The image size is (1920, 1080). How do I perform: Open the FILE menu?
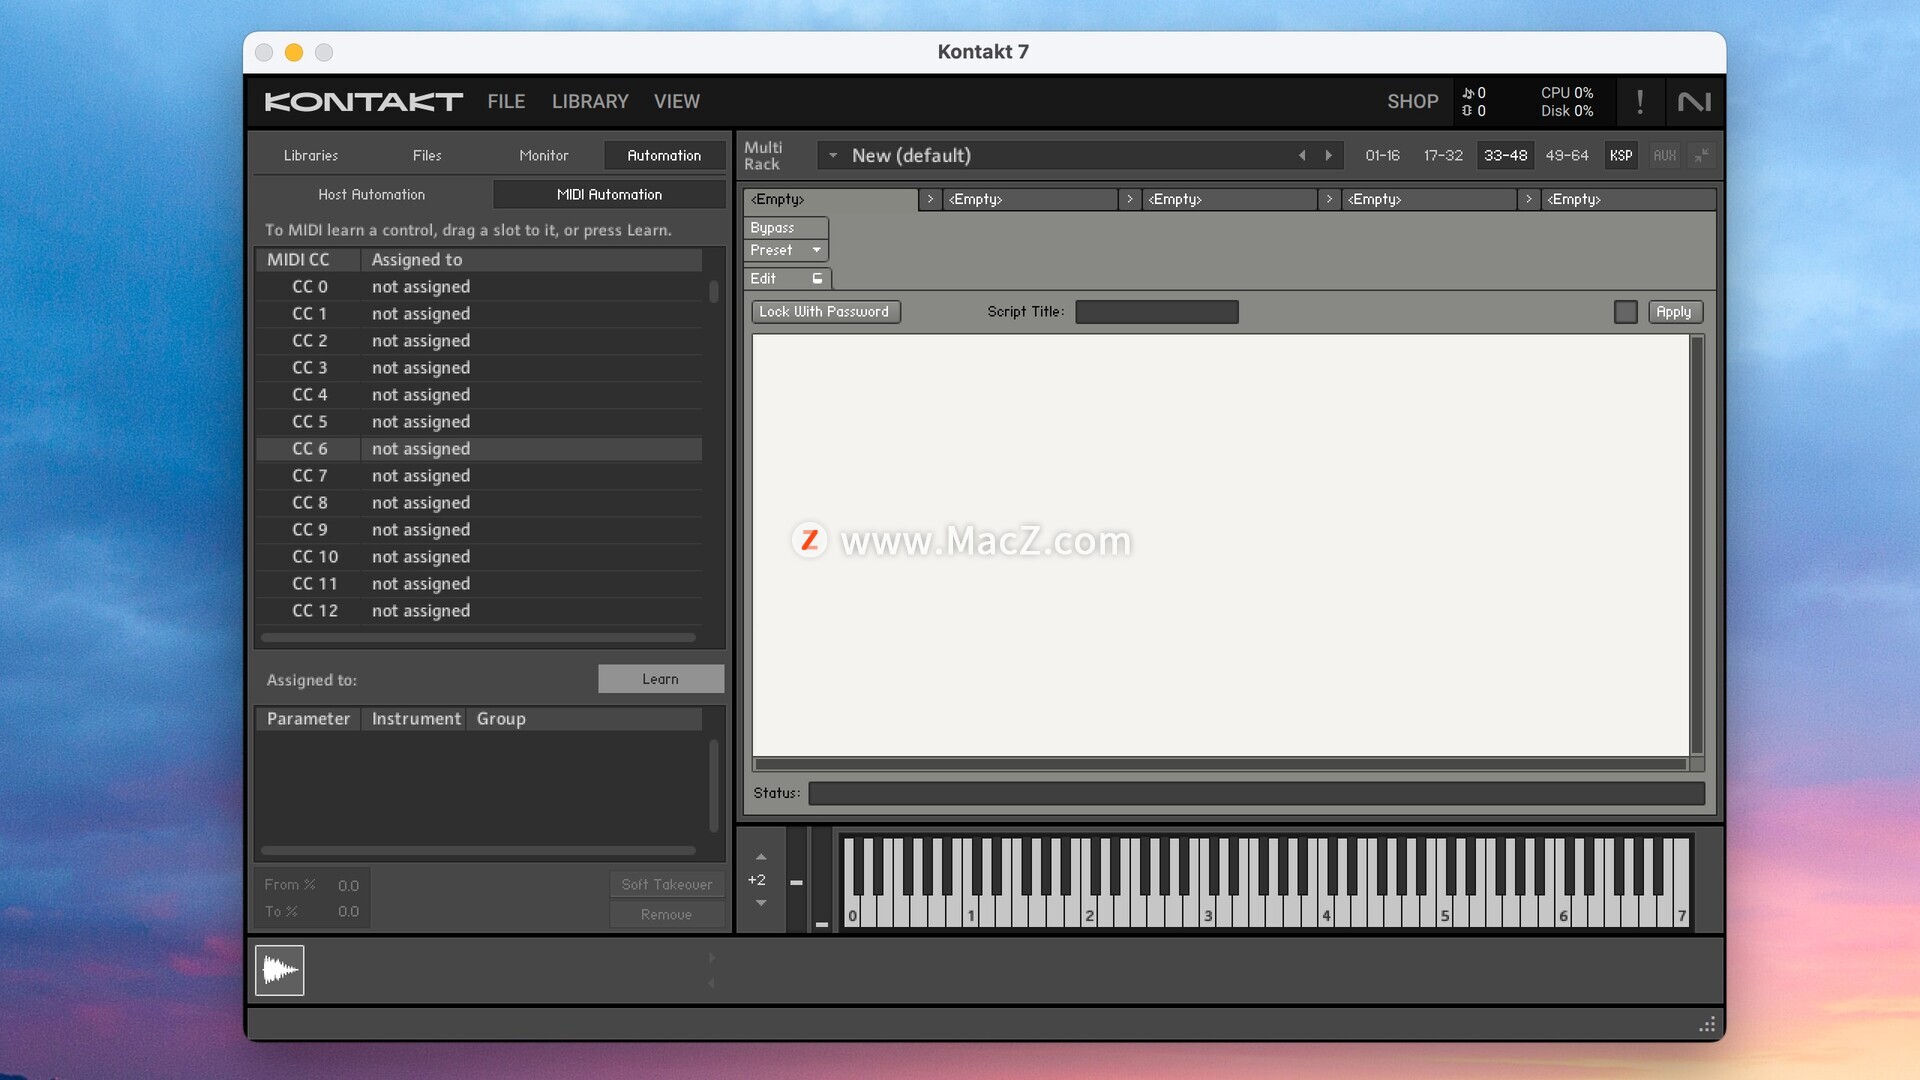pyautogui.click(x=506, y=101)
